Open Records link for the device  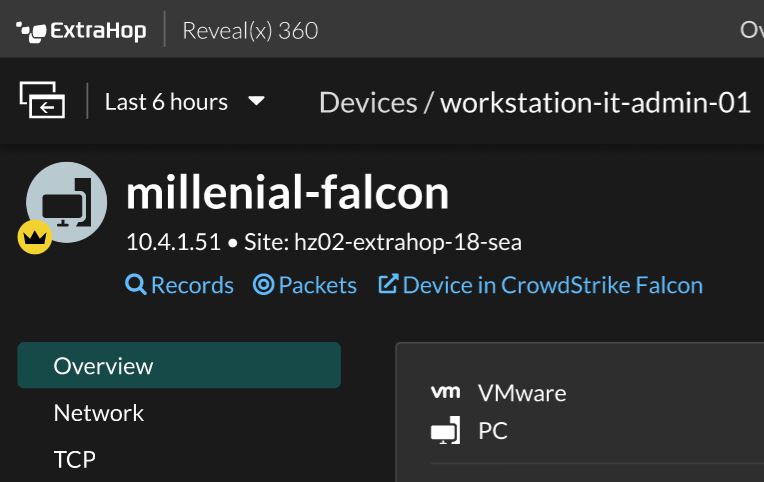192,285
